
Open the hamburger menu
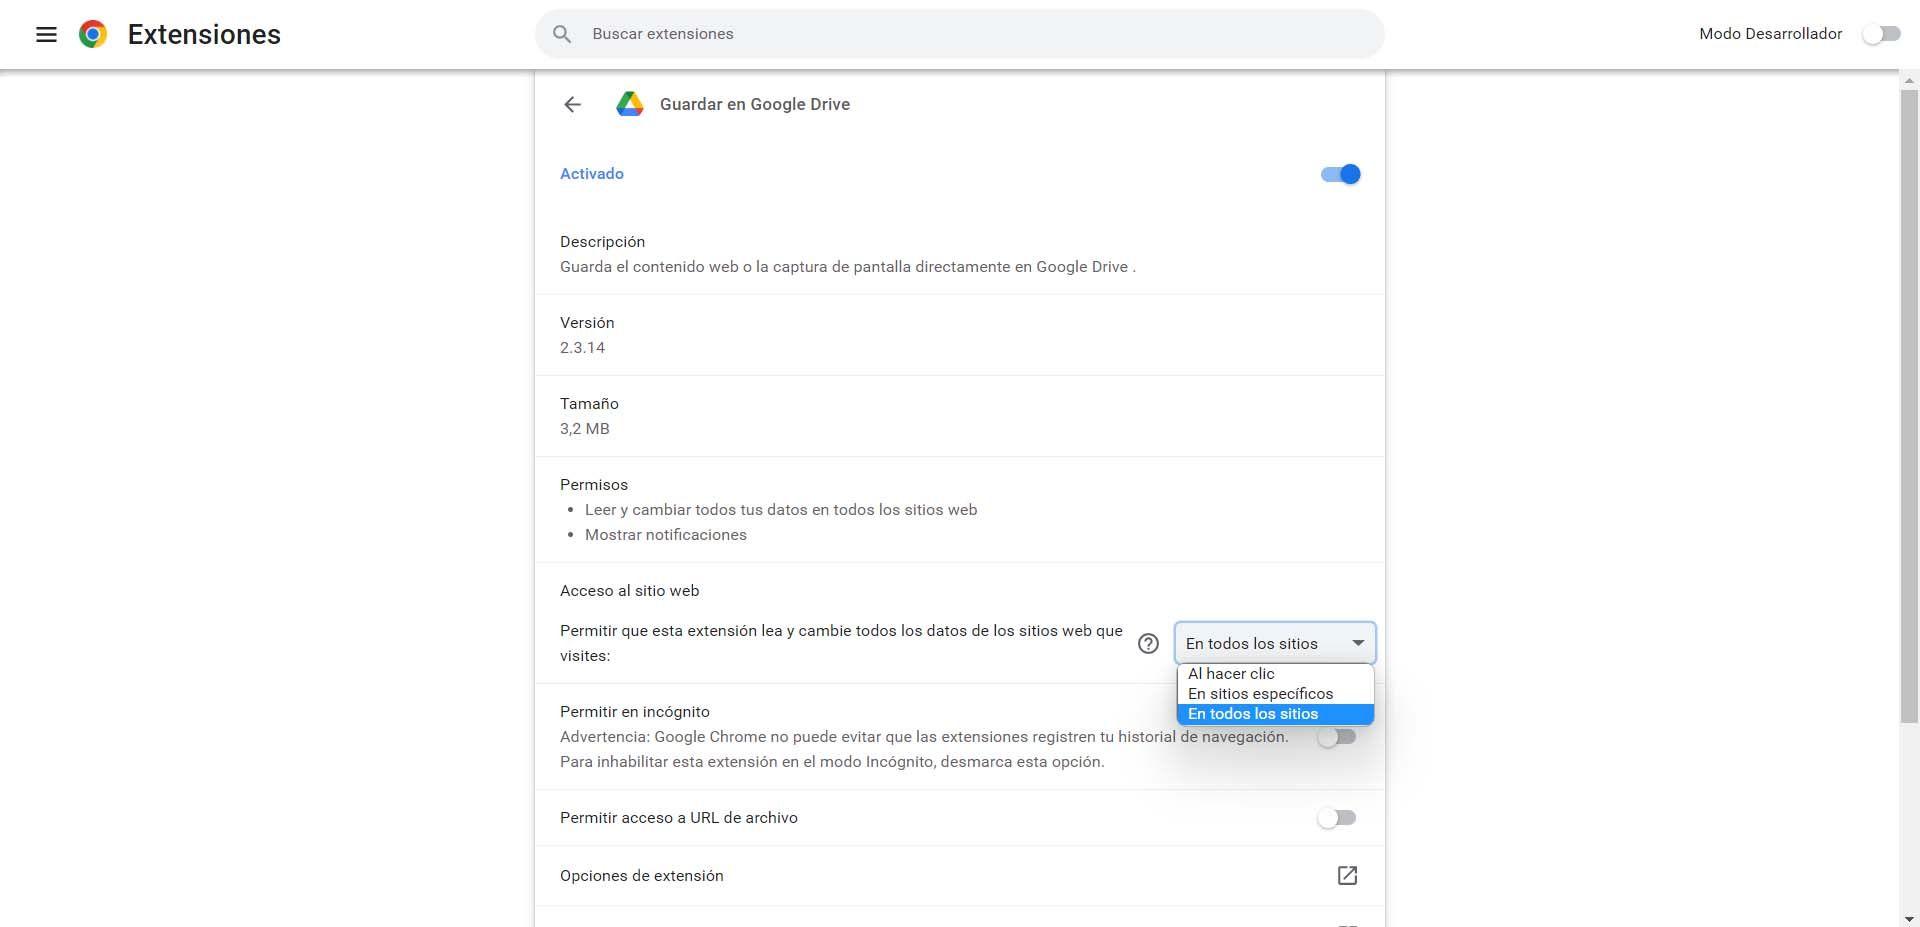(x=46, y=34)
